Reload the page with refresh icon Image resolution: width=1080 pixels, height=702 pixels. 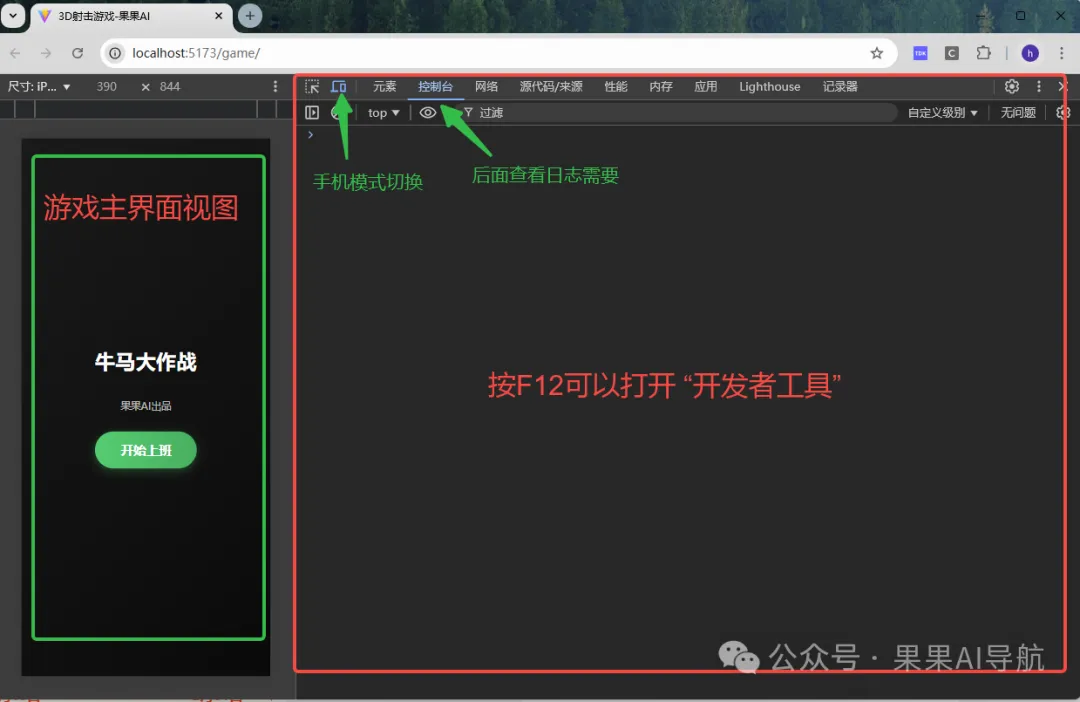pos(77,53)
